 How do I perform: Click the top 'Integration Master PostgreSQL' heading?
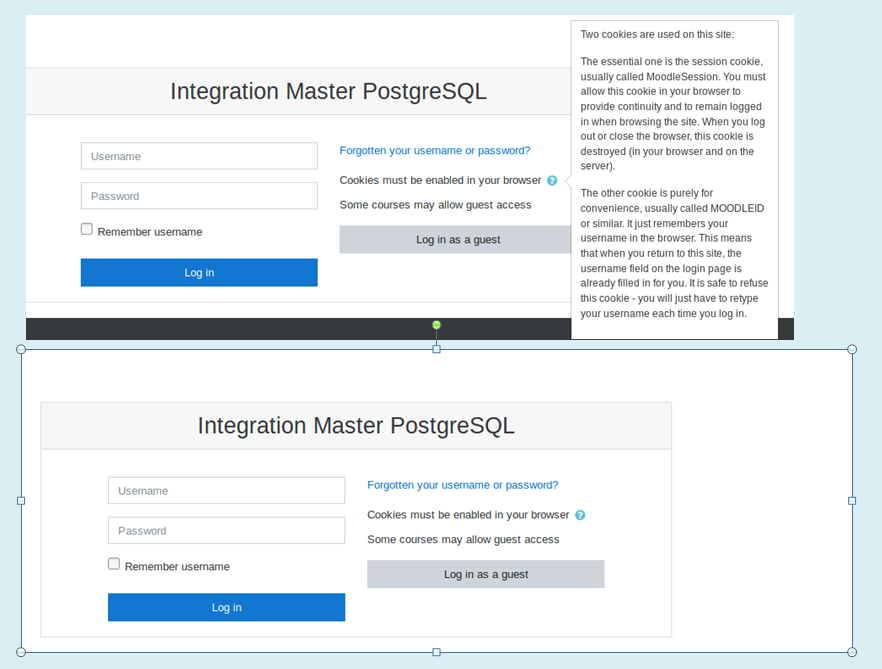point(328,91)
